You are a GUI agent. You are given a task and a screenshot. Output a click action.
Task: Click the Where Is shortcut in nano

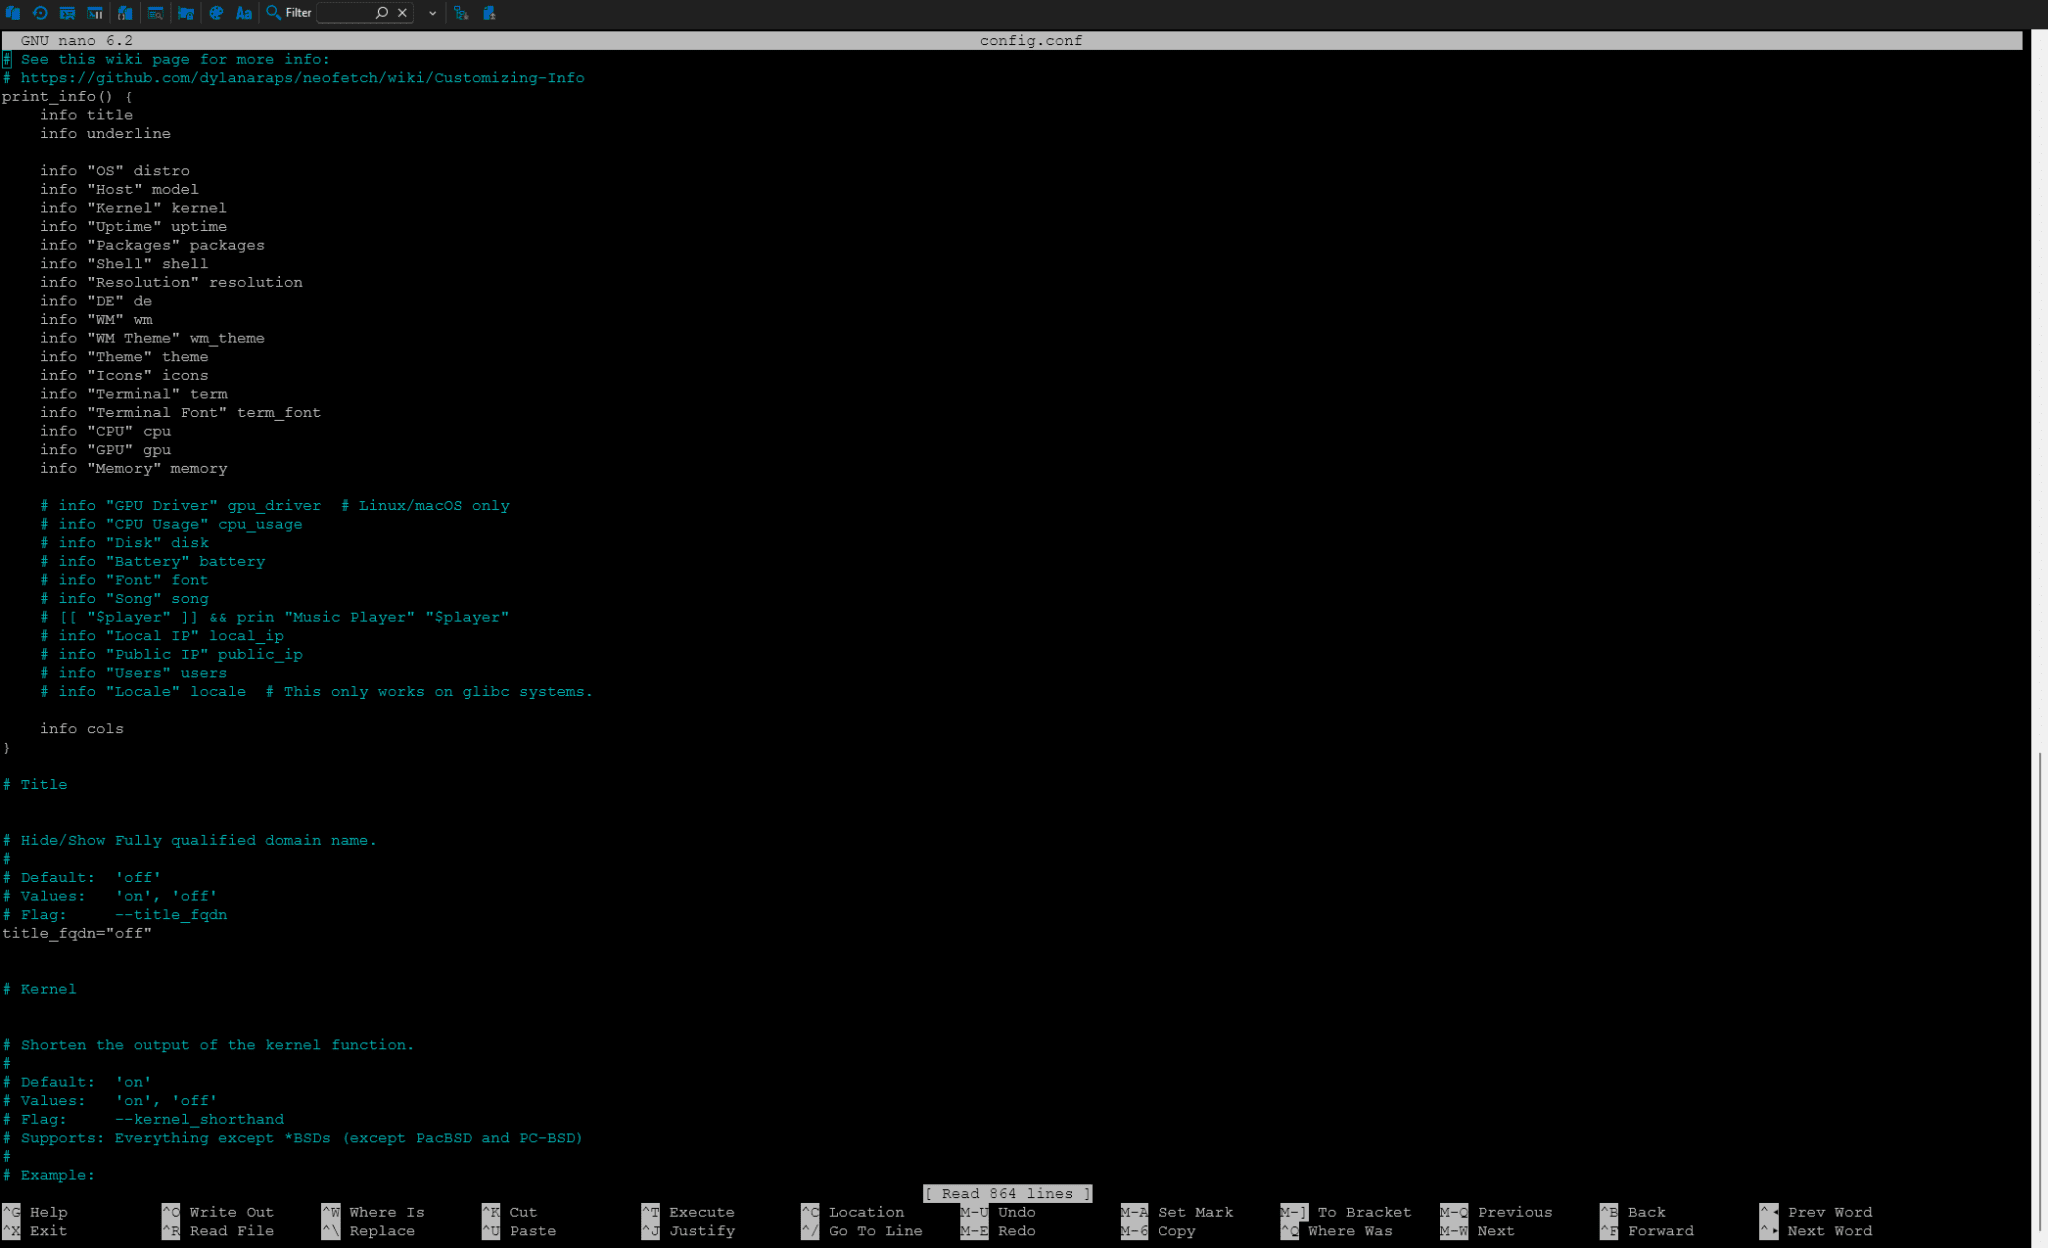coord(386,1212)
